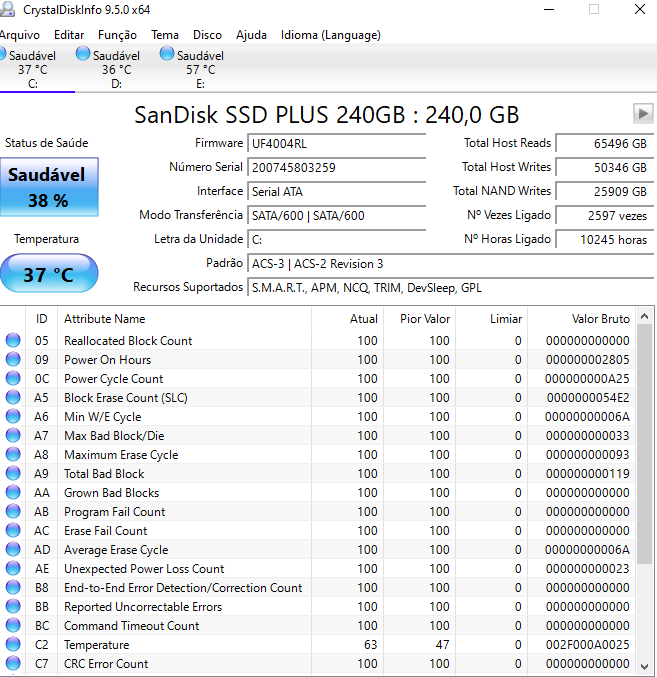Click the Valor Bruto column header
Screen dimensions: 657x677
point(581,319)
